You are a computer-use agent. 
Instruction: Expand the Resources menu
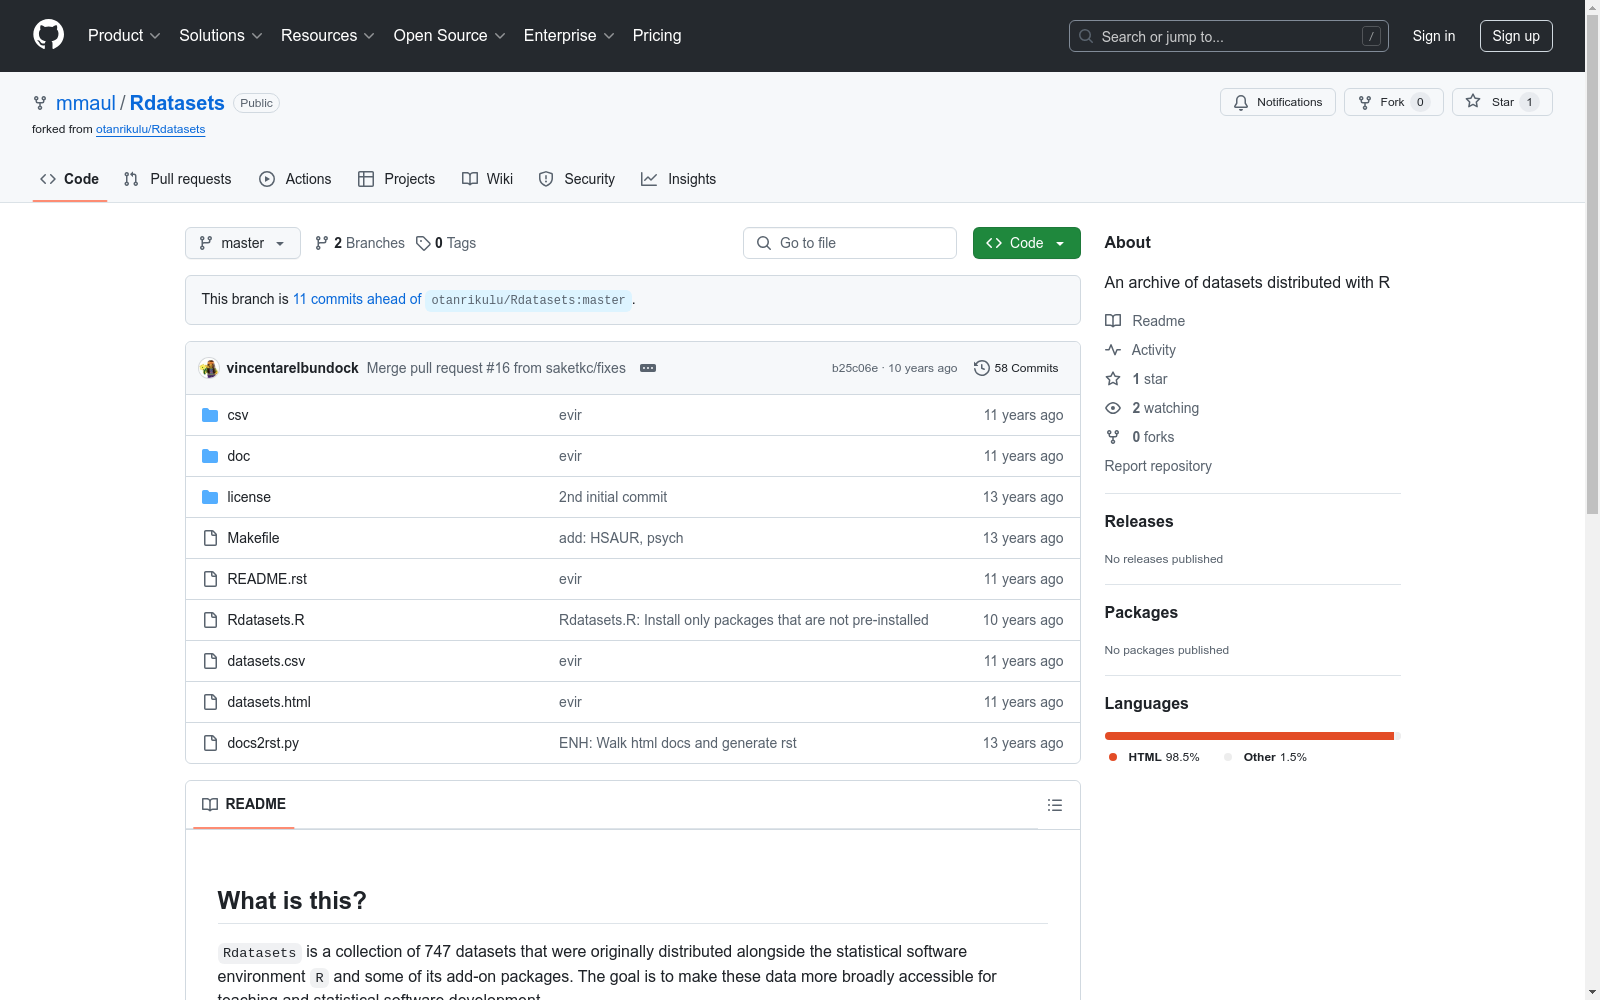(x=328, y=35)
